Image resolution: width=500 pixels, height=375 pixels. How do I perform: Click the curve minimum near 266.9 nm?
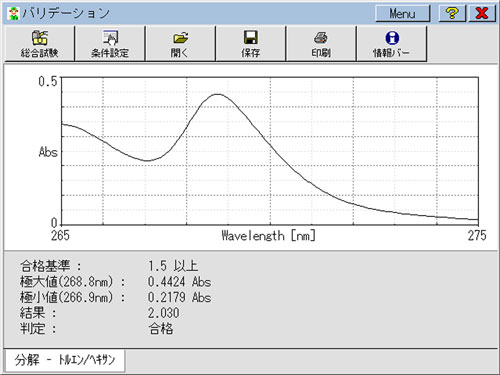tap(147, 161)
